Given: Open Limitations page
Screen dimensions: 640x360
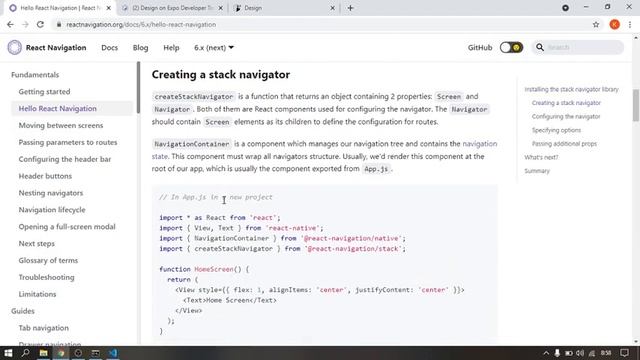Looking at the screenshot, I should [38, 294].
